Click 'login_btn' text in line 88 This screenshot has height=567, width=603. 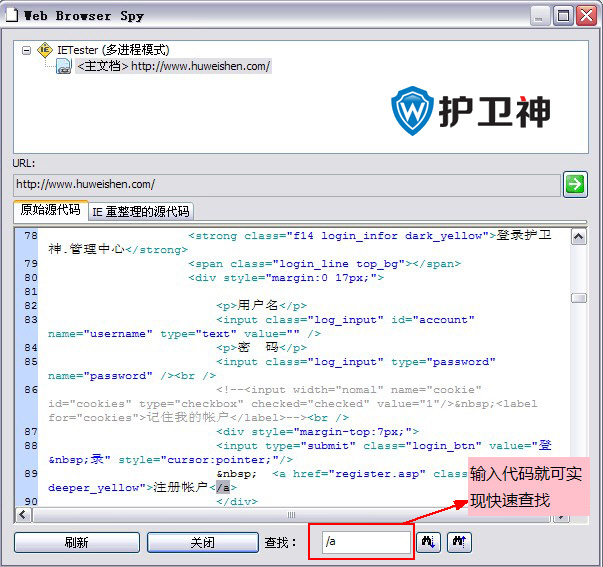click(x=446, y=446)
